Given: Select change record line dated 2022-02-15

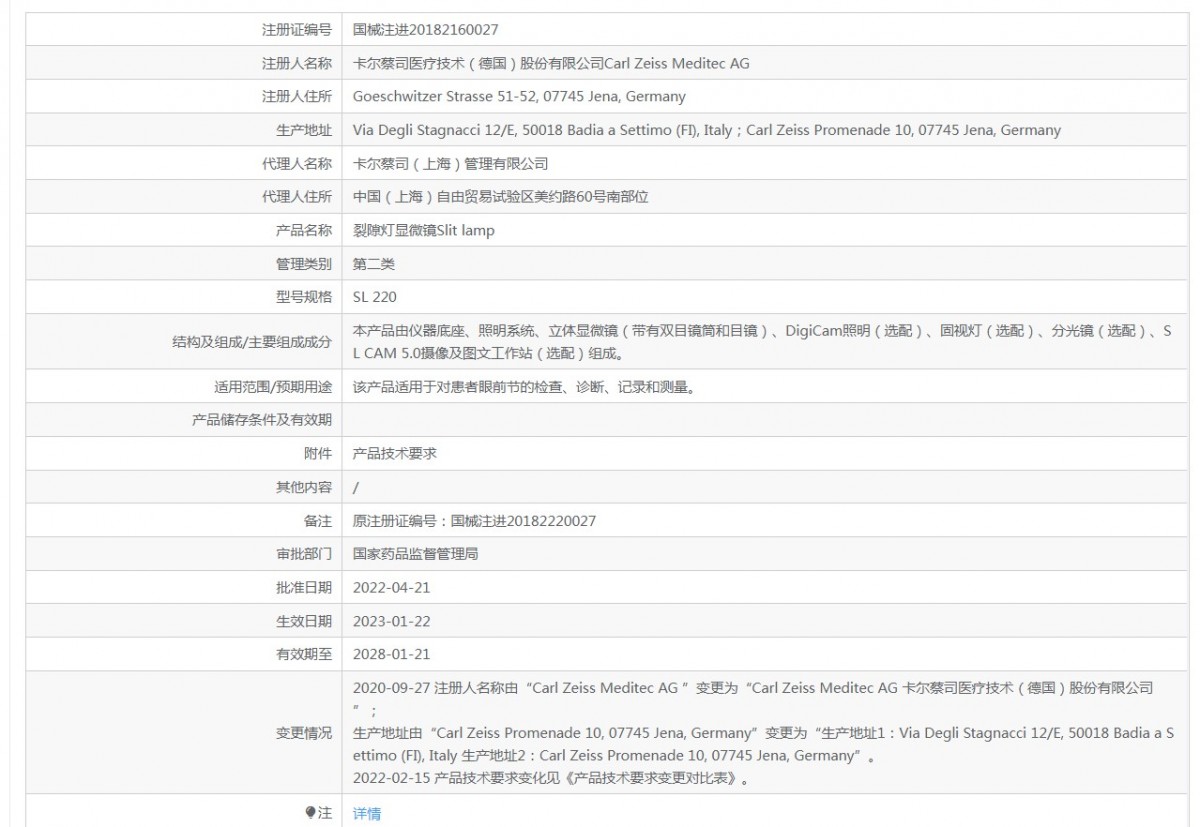Looking at the screenshot, I should (x=551, y=777).
